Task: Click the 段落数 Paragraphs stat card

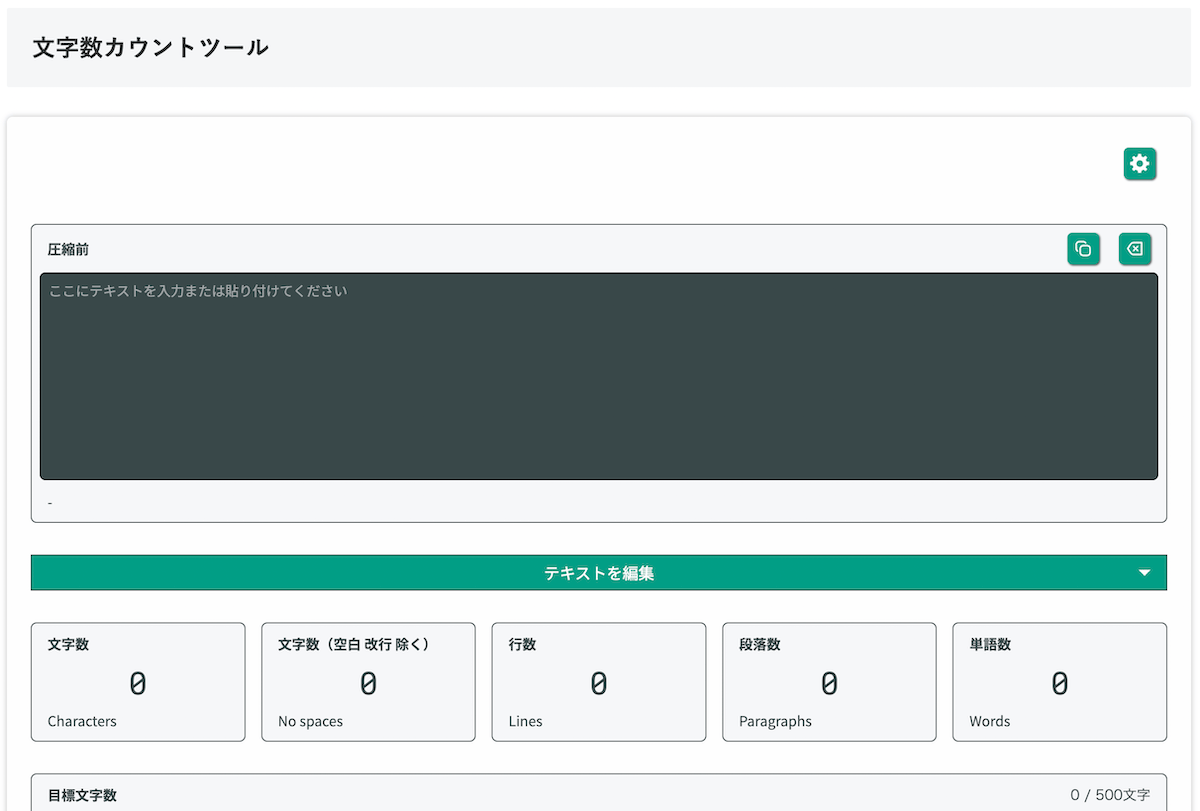Action: click(x=829, y=682)
